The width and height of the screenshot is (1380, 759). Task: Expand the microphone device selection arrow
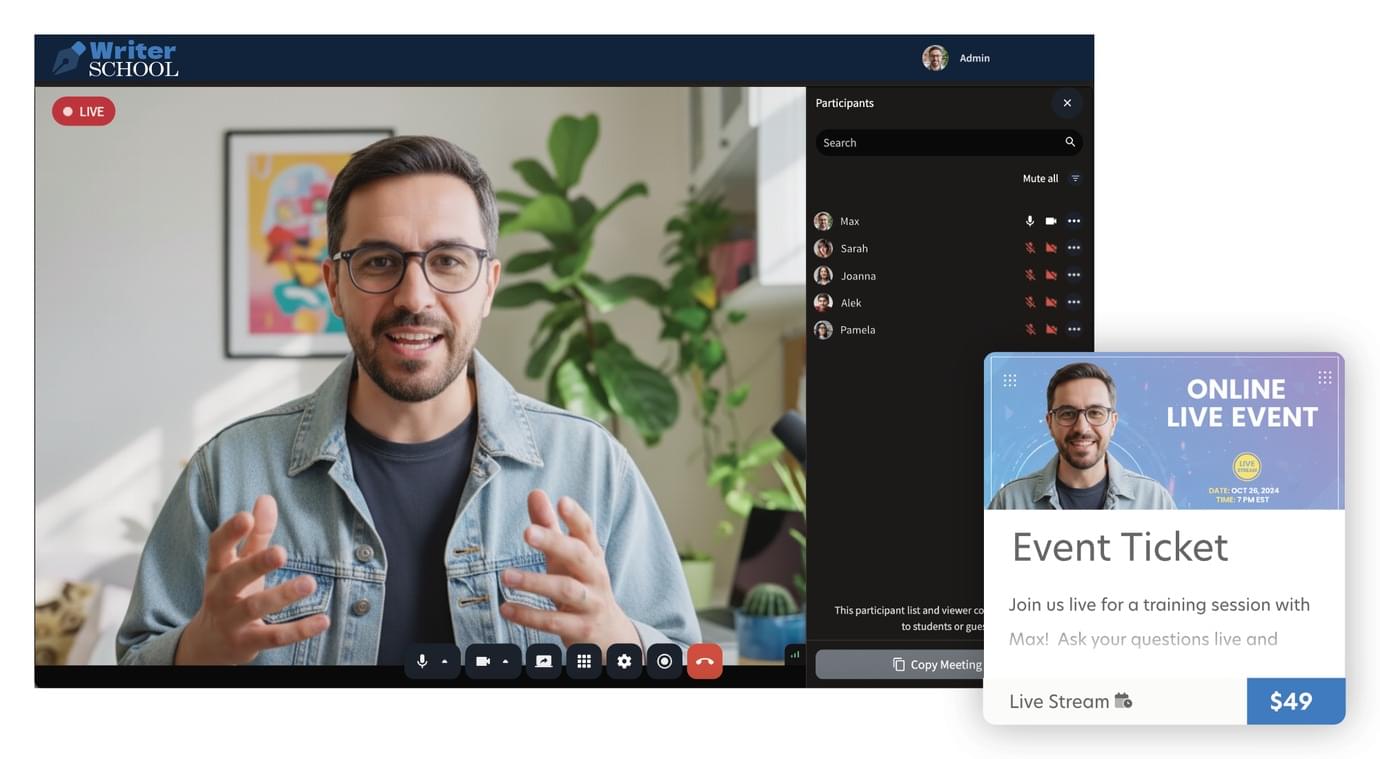pos(442,659)
